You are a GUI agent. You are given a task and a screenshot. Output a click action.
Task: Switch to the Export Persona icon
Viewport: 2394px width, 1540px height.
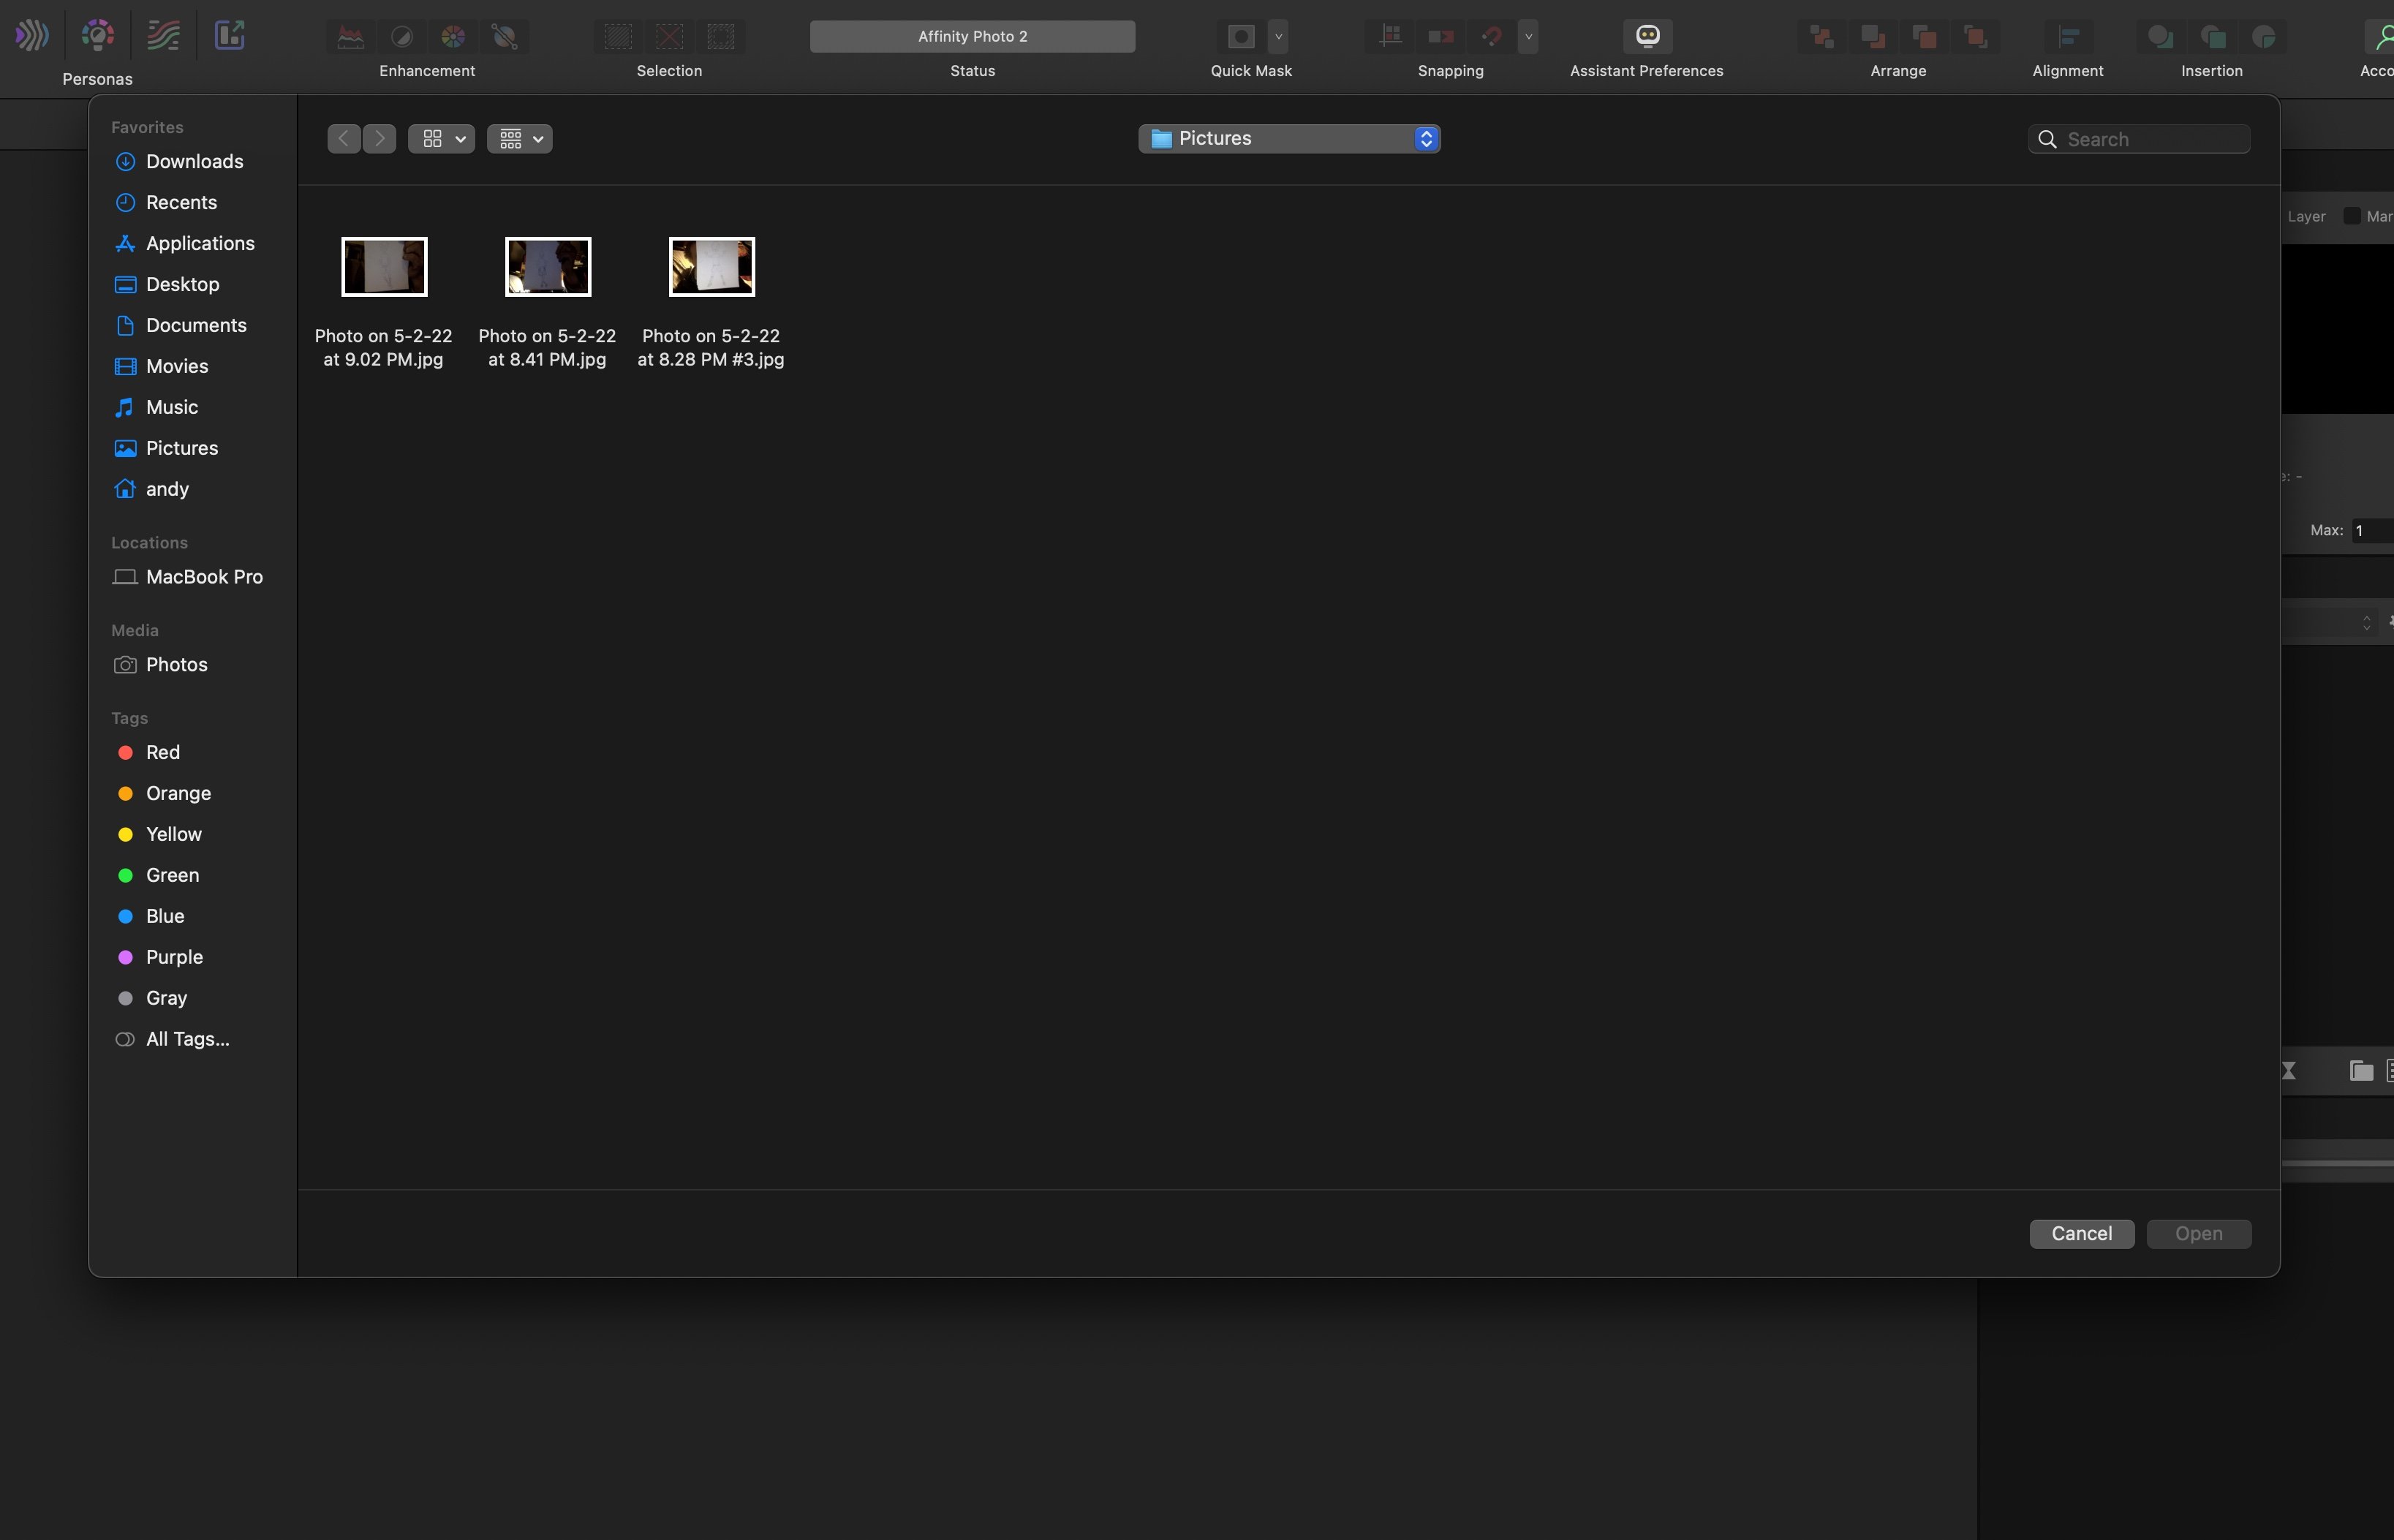(x=230, y=36)
